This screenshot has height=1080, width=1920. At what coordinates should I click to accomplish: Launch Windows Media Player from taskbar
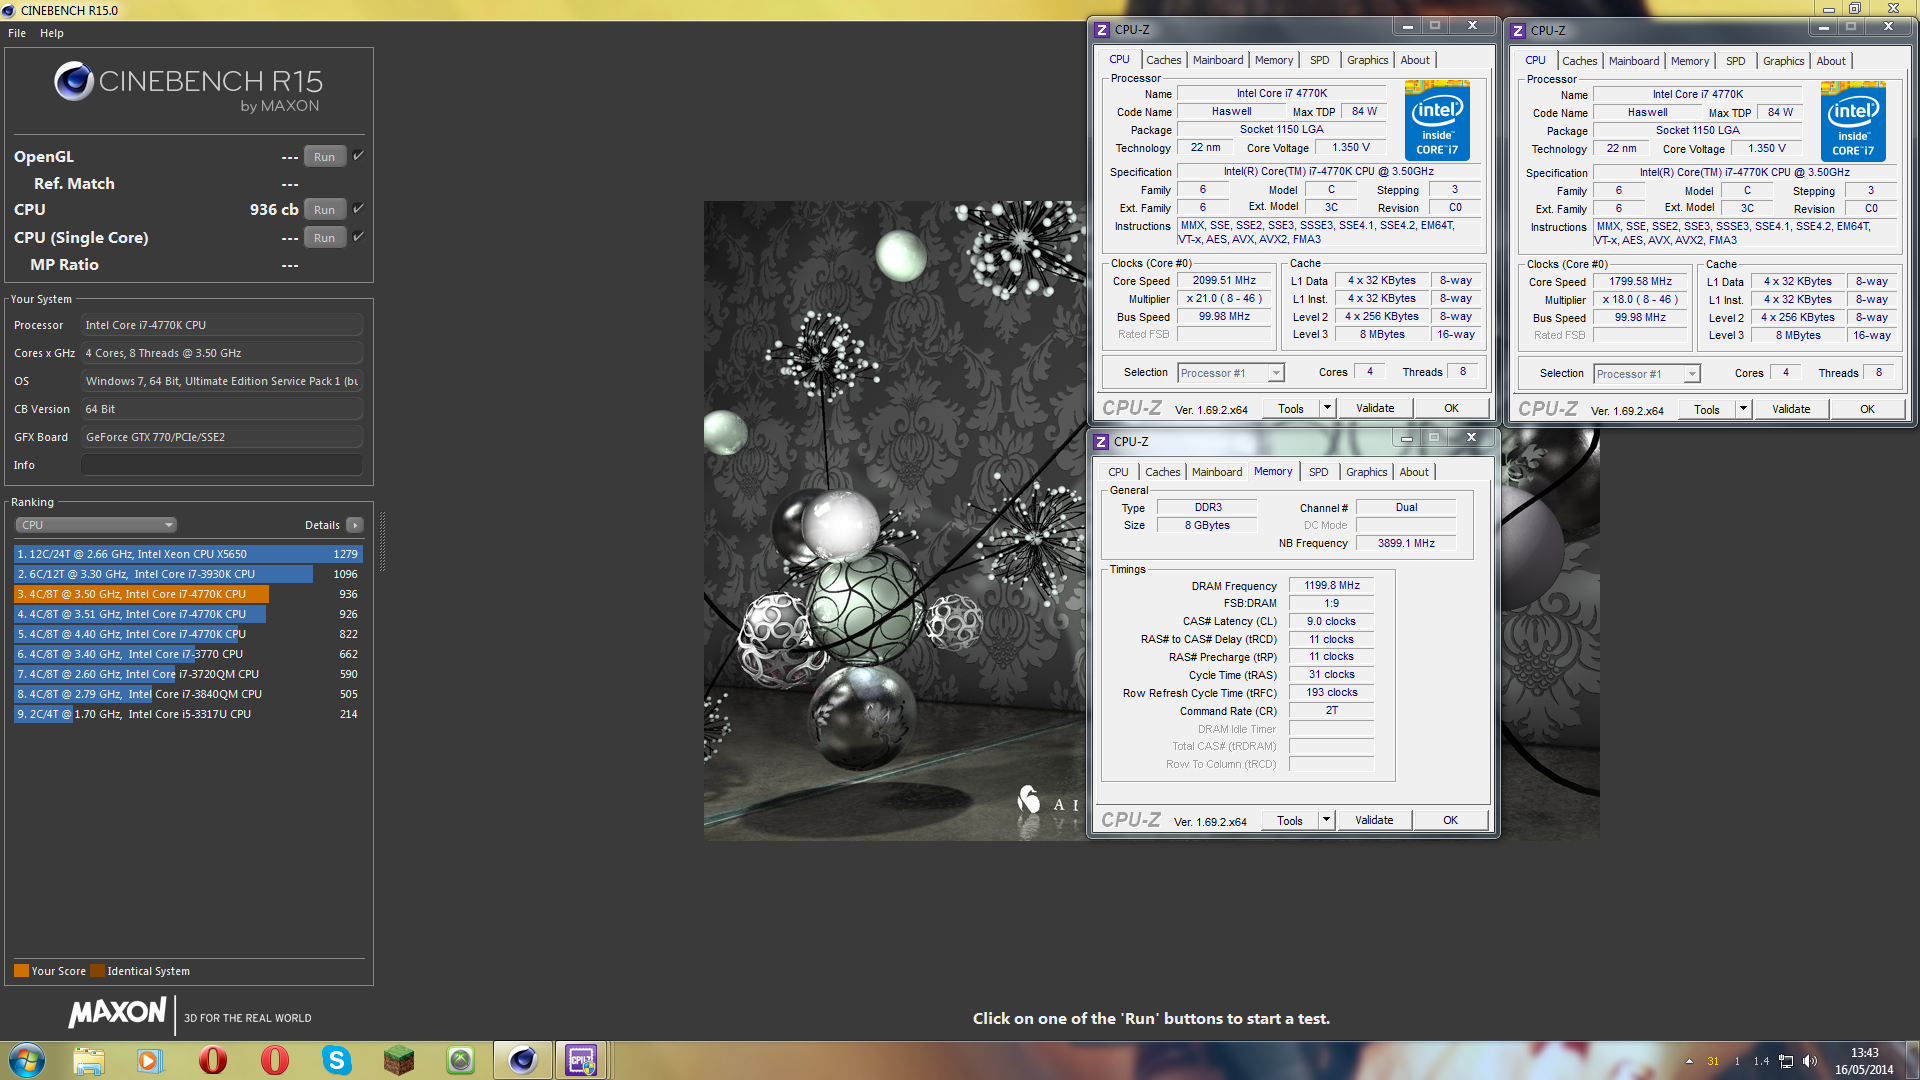point(150,1060)
